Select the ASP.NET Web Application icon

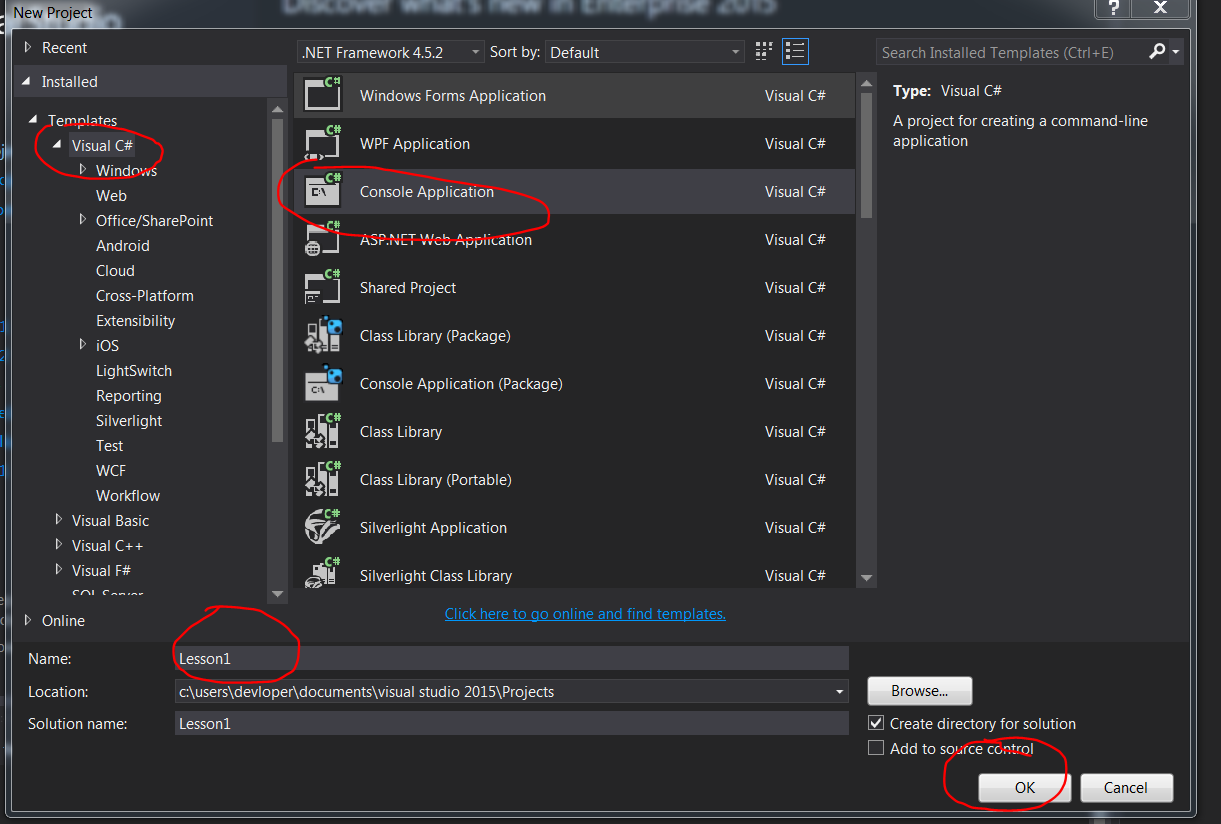tap(323, 238)
